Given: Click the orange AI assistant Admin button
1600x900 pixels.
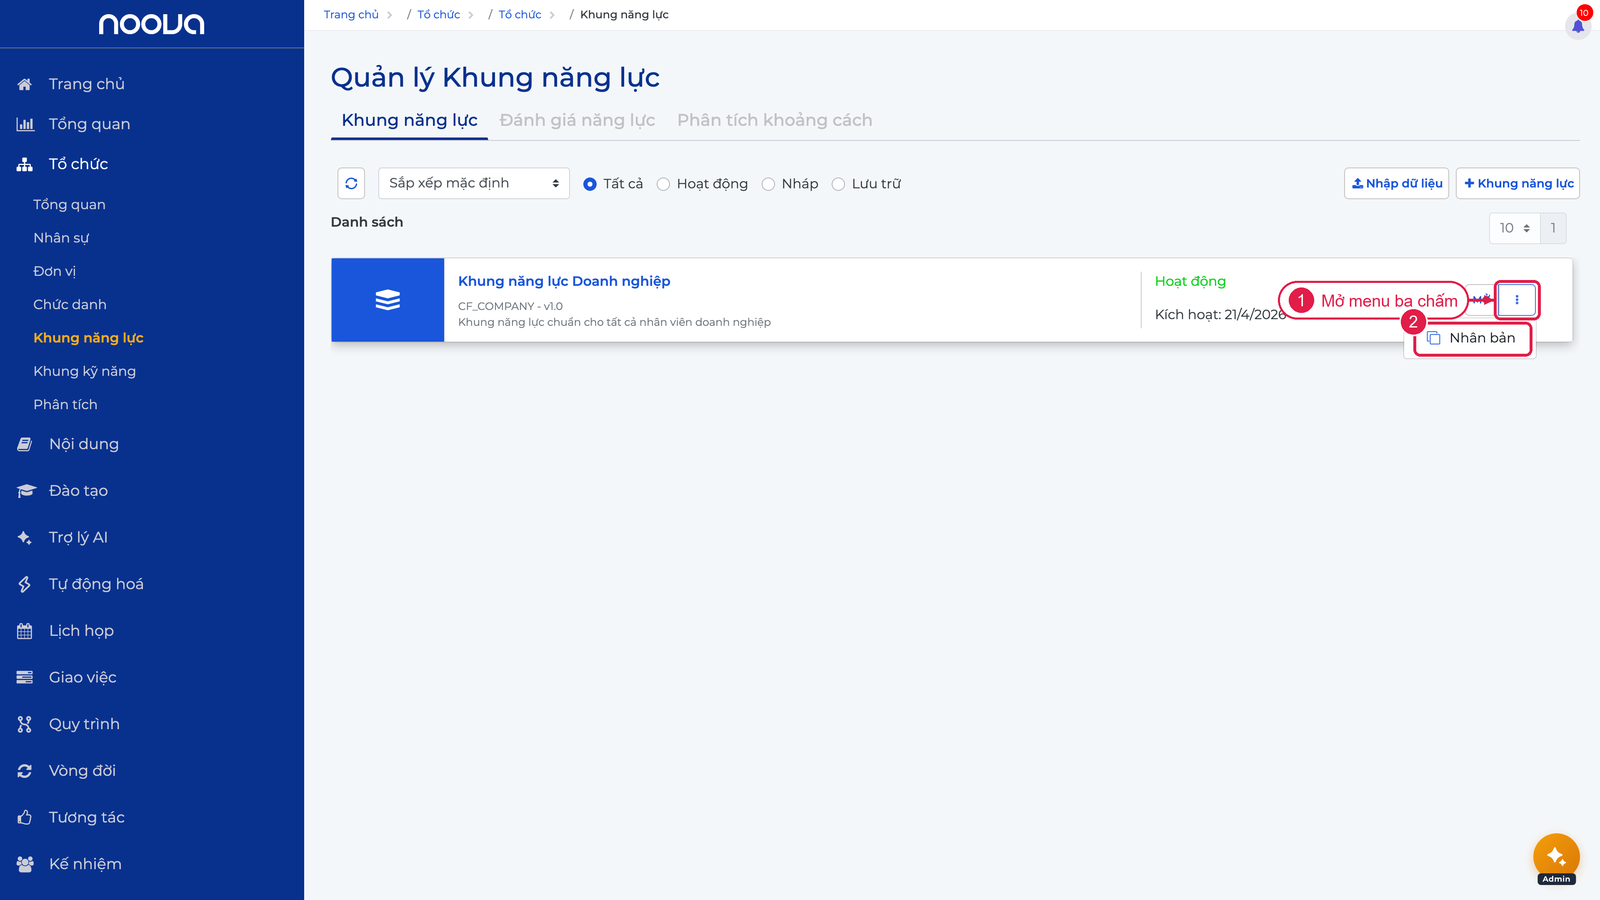Looking at the screenshot, I should pyautogui.click(x=1556, y=857).
